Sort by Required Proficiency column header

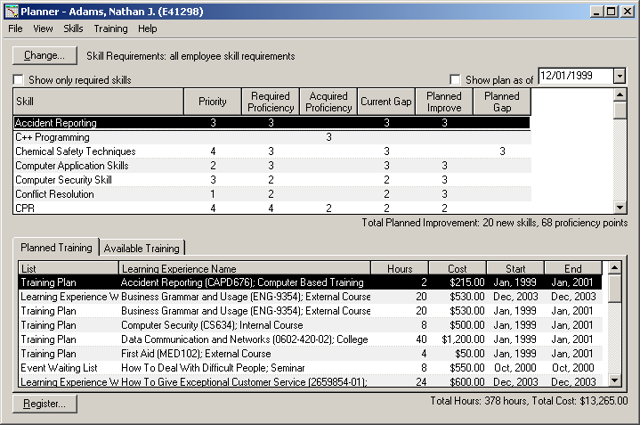pyautogui.click(x=270, y=102)
